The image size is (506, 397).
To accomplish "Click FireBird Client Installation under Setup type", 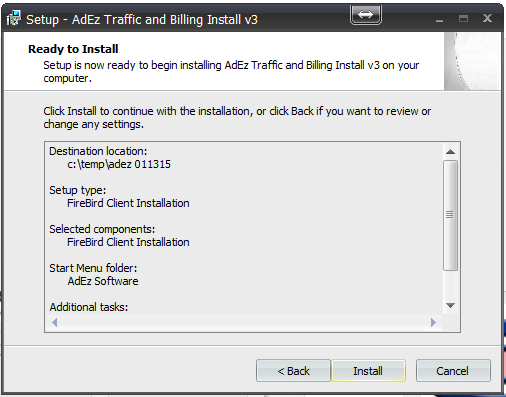I will point(128,203).
